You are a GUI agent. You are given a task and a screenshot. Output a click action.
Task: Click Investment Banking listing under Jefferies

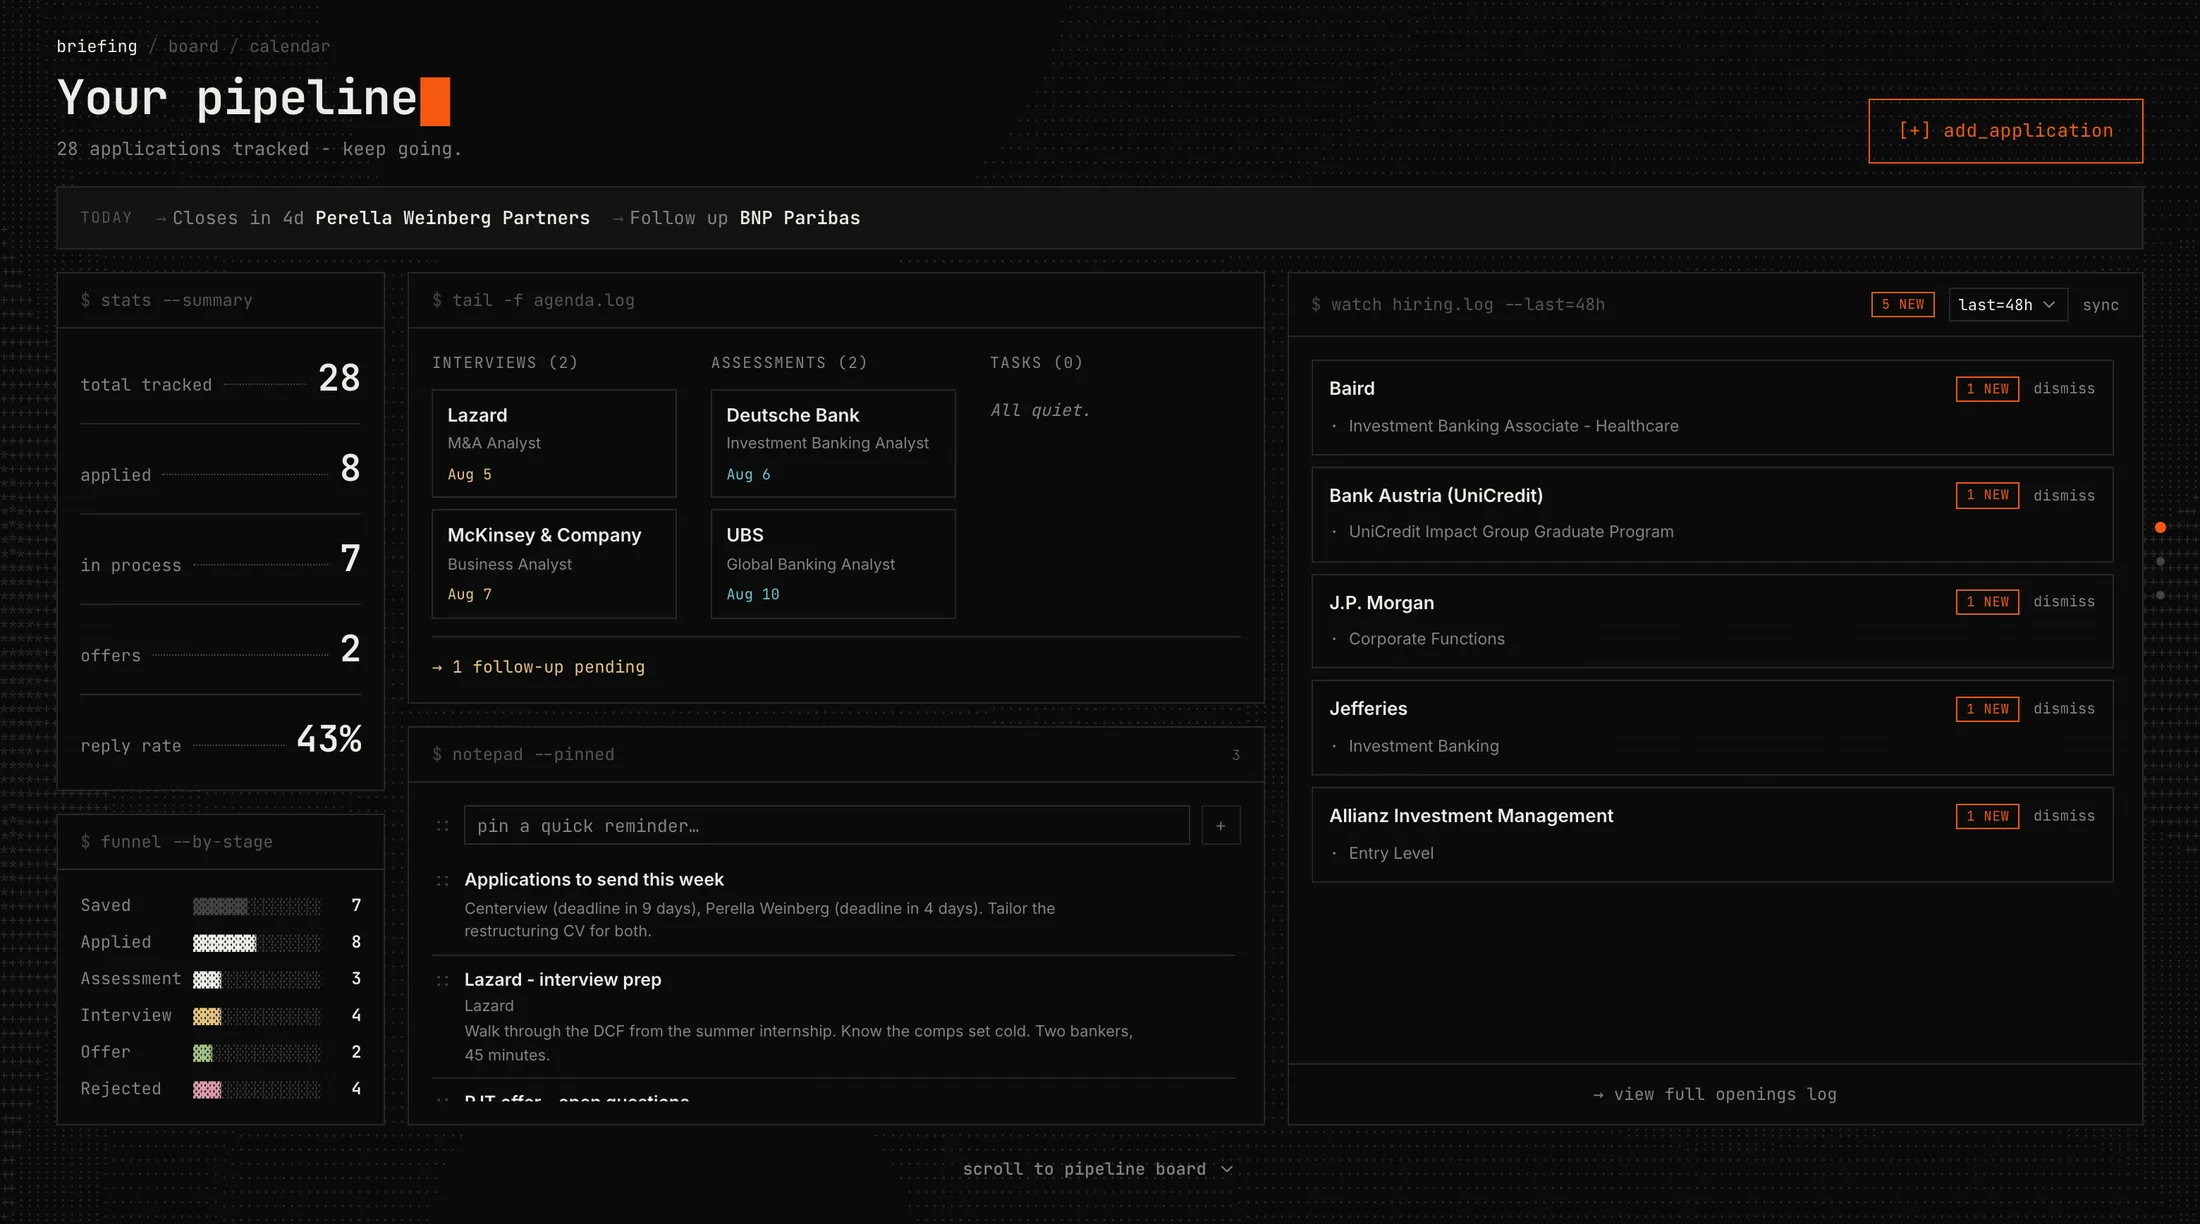click(x=1423, y=746)
